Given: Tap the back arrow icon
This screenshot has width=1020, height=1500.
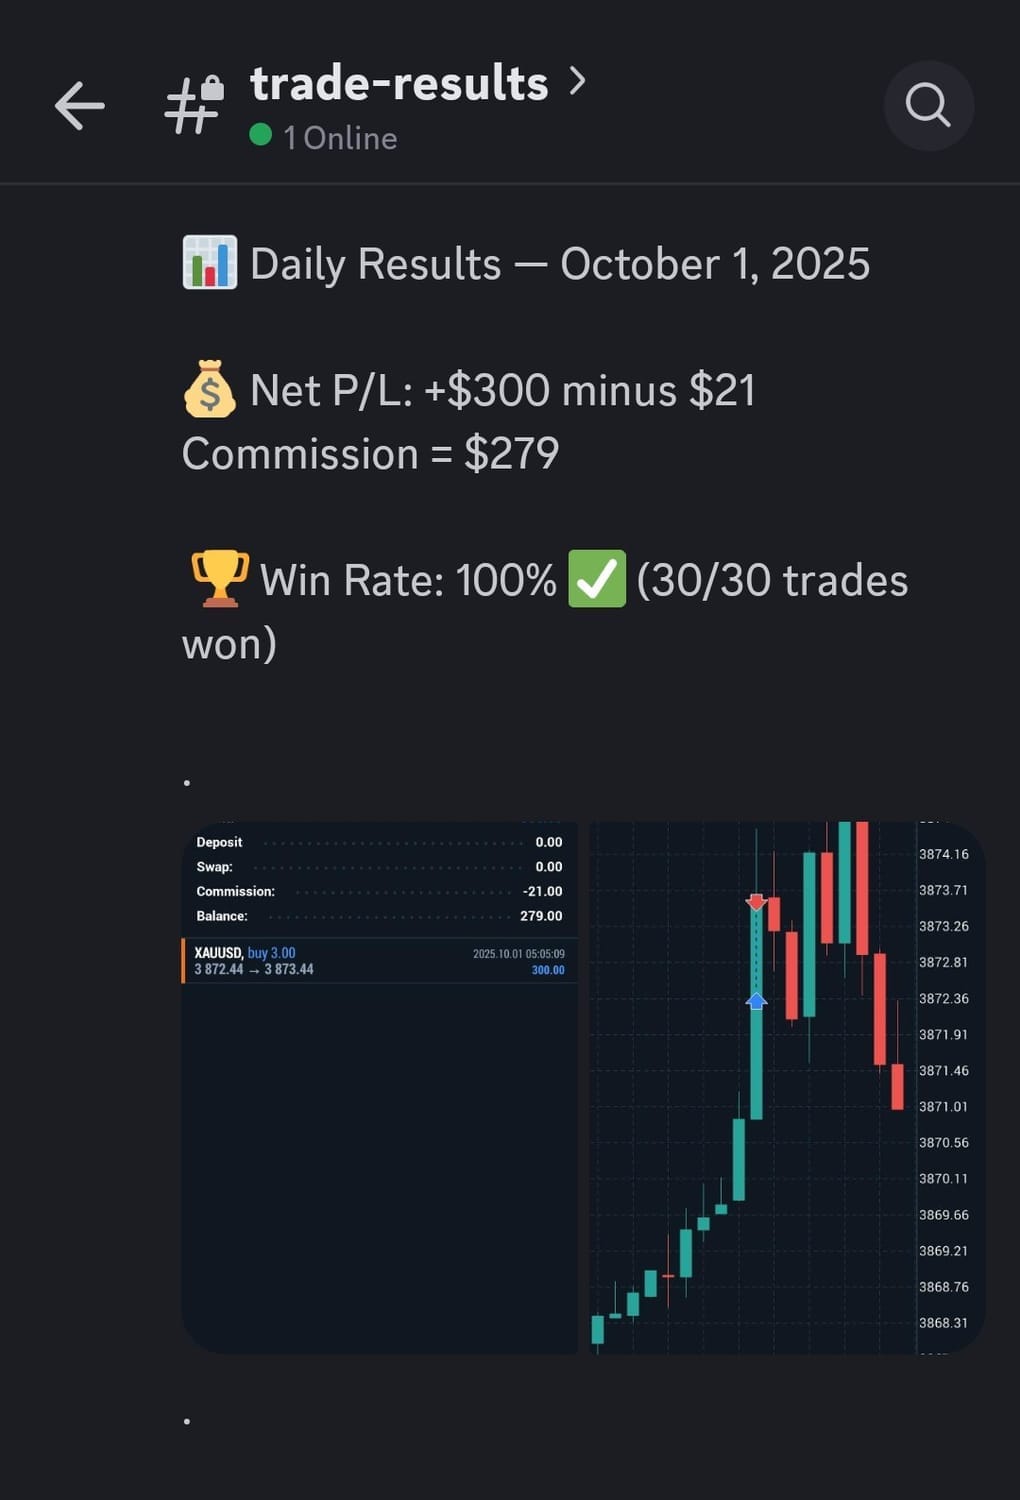Looking at the screenshot, I should pyautogui.click(x=80, y=106).
